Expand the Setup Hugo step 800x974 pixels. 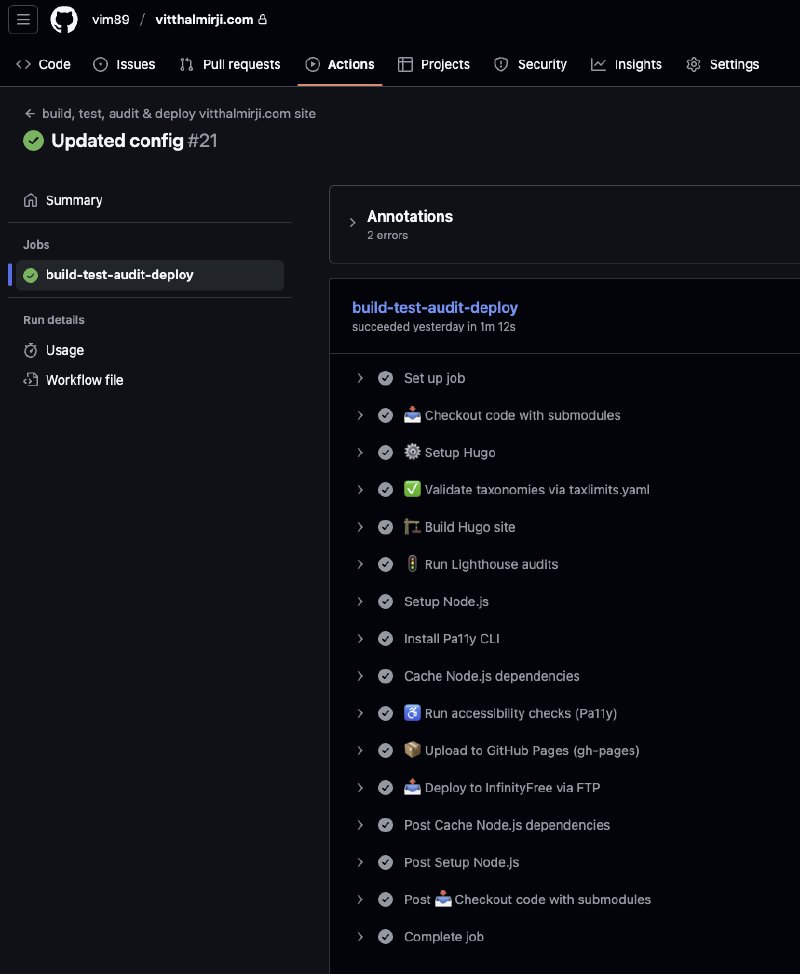tap(360, 453)
